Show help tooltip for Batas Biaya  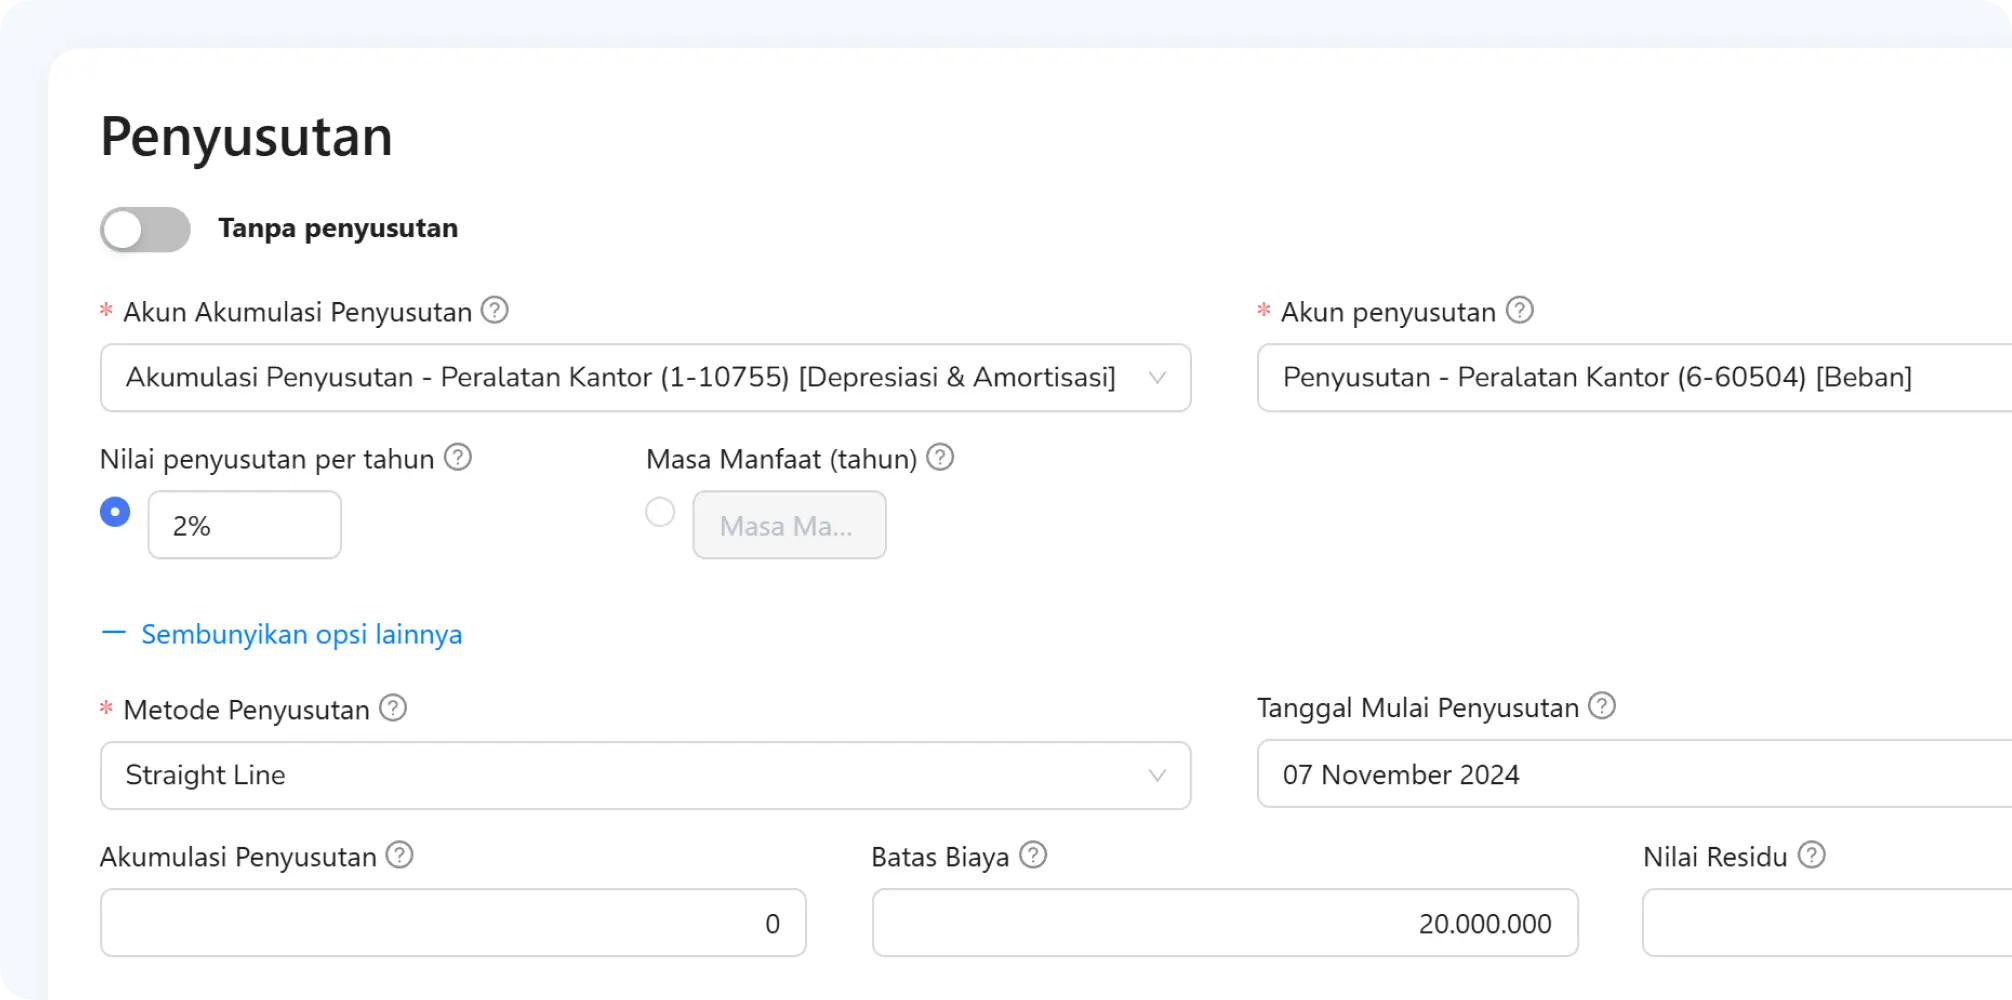pos(1033,855)
